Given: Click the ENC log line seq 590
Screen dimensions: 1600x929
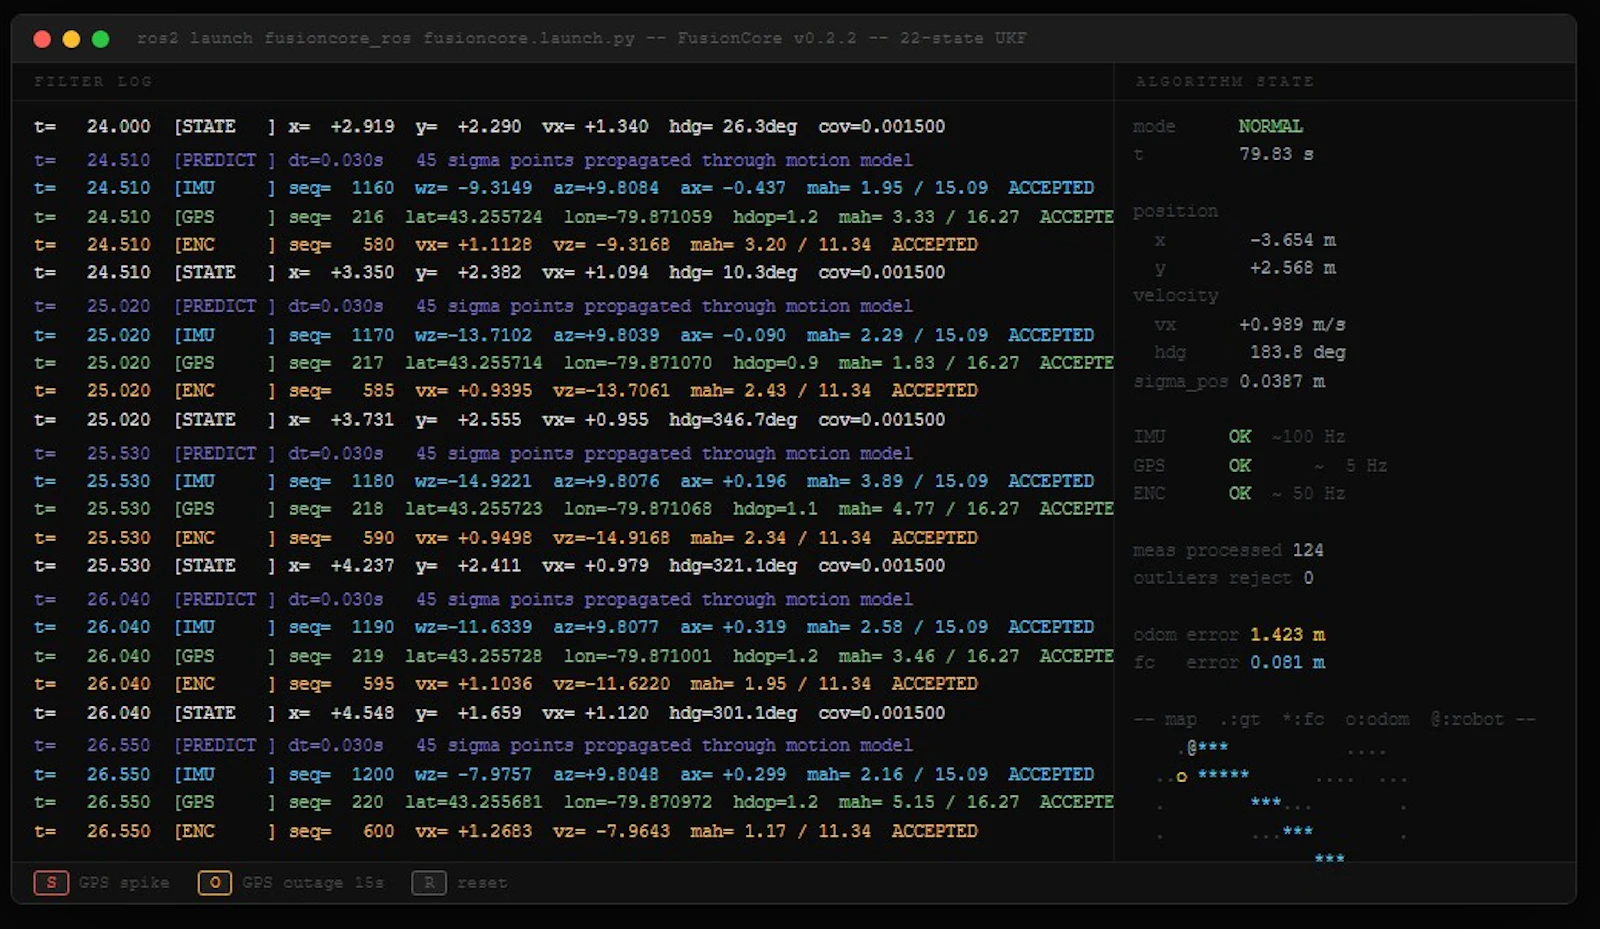Looking at the screenshot, I should tap(506, 539).
